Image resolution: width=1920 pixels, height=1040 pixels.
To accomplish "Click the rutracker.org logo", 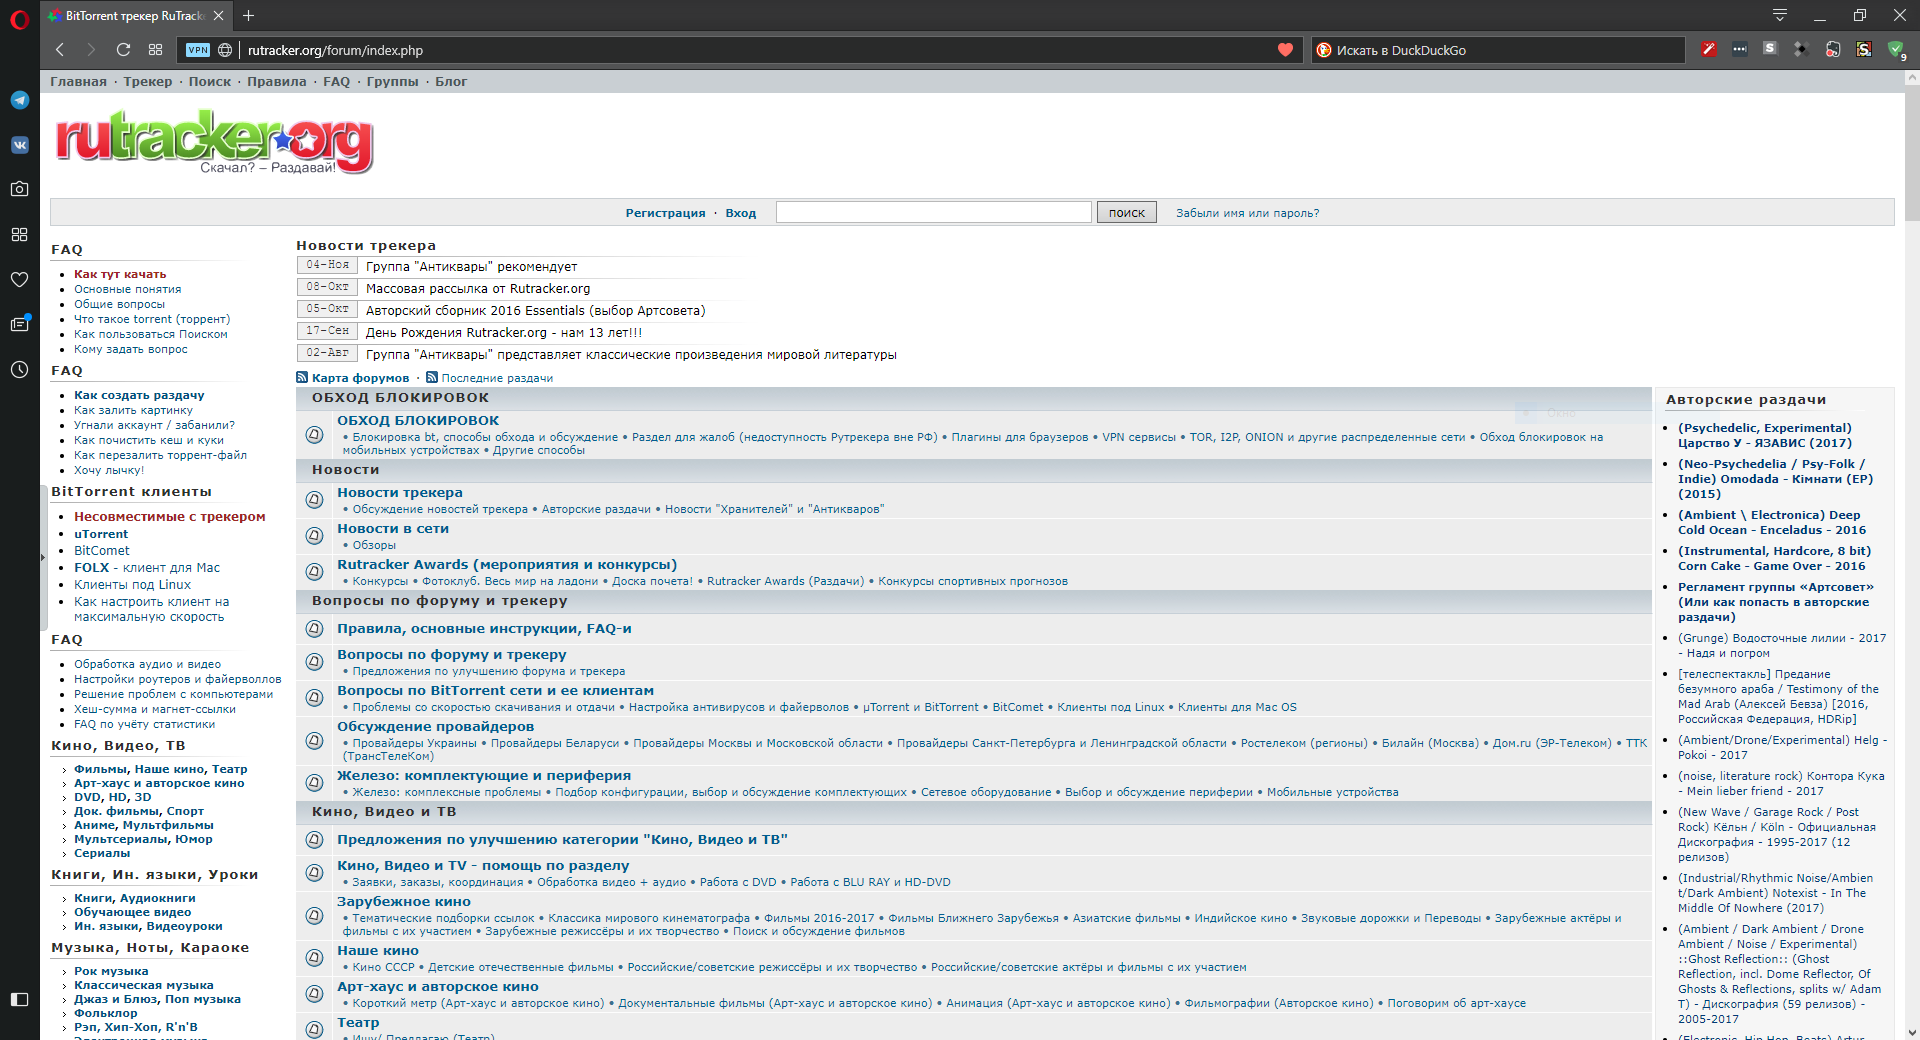I will (x=214, y=142).
